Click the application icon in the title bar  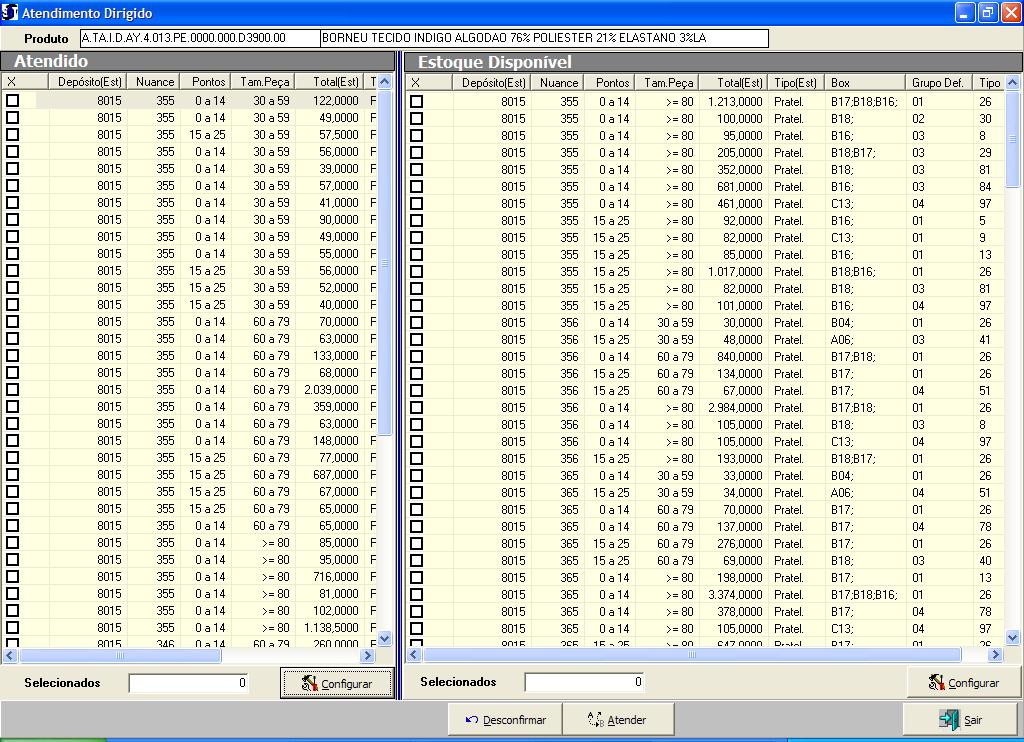pos(10,11)
